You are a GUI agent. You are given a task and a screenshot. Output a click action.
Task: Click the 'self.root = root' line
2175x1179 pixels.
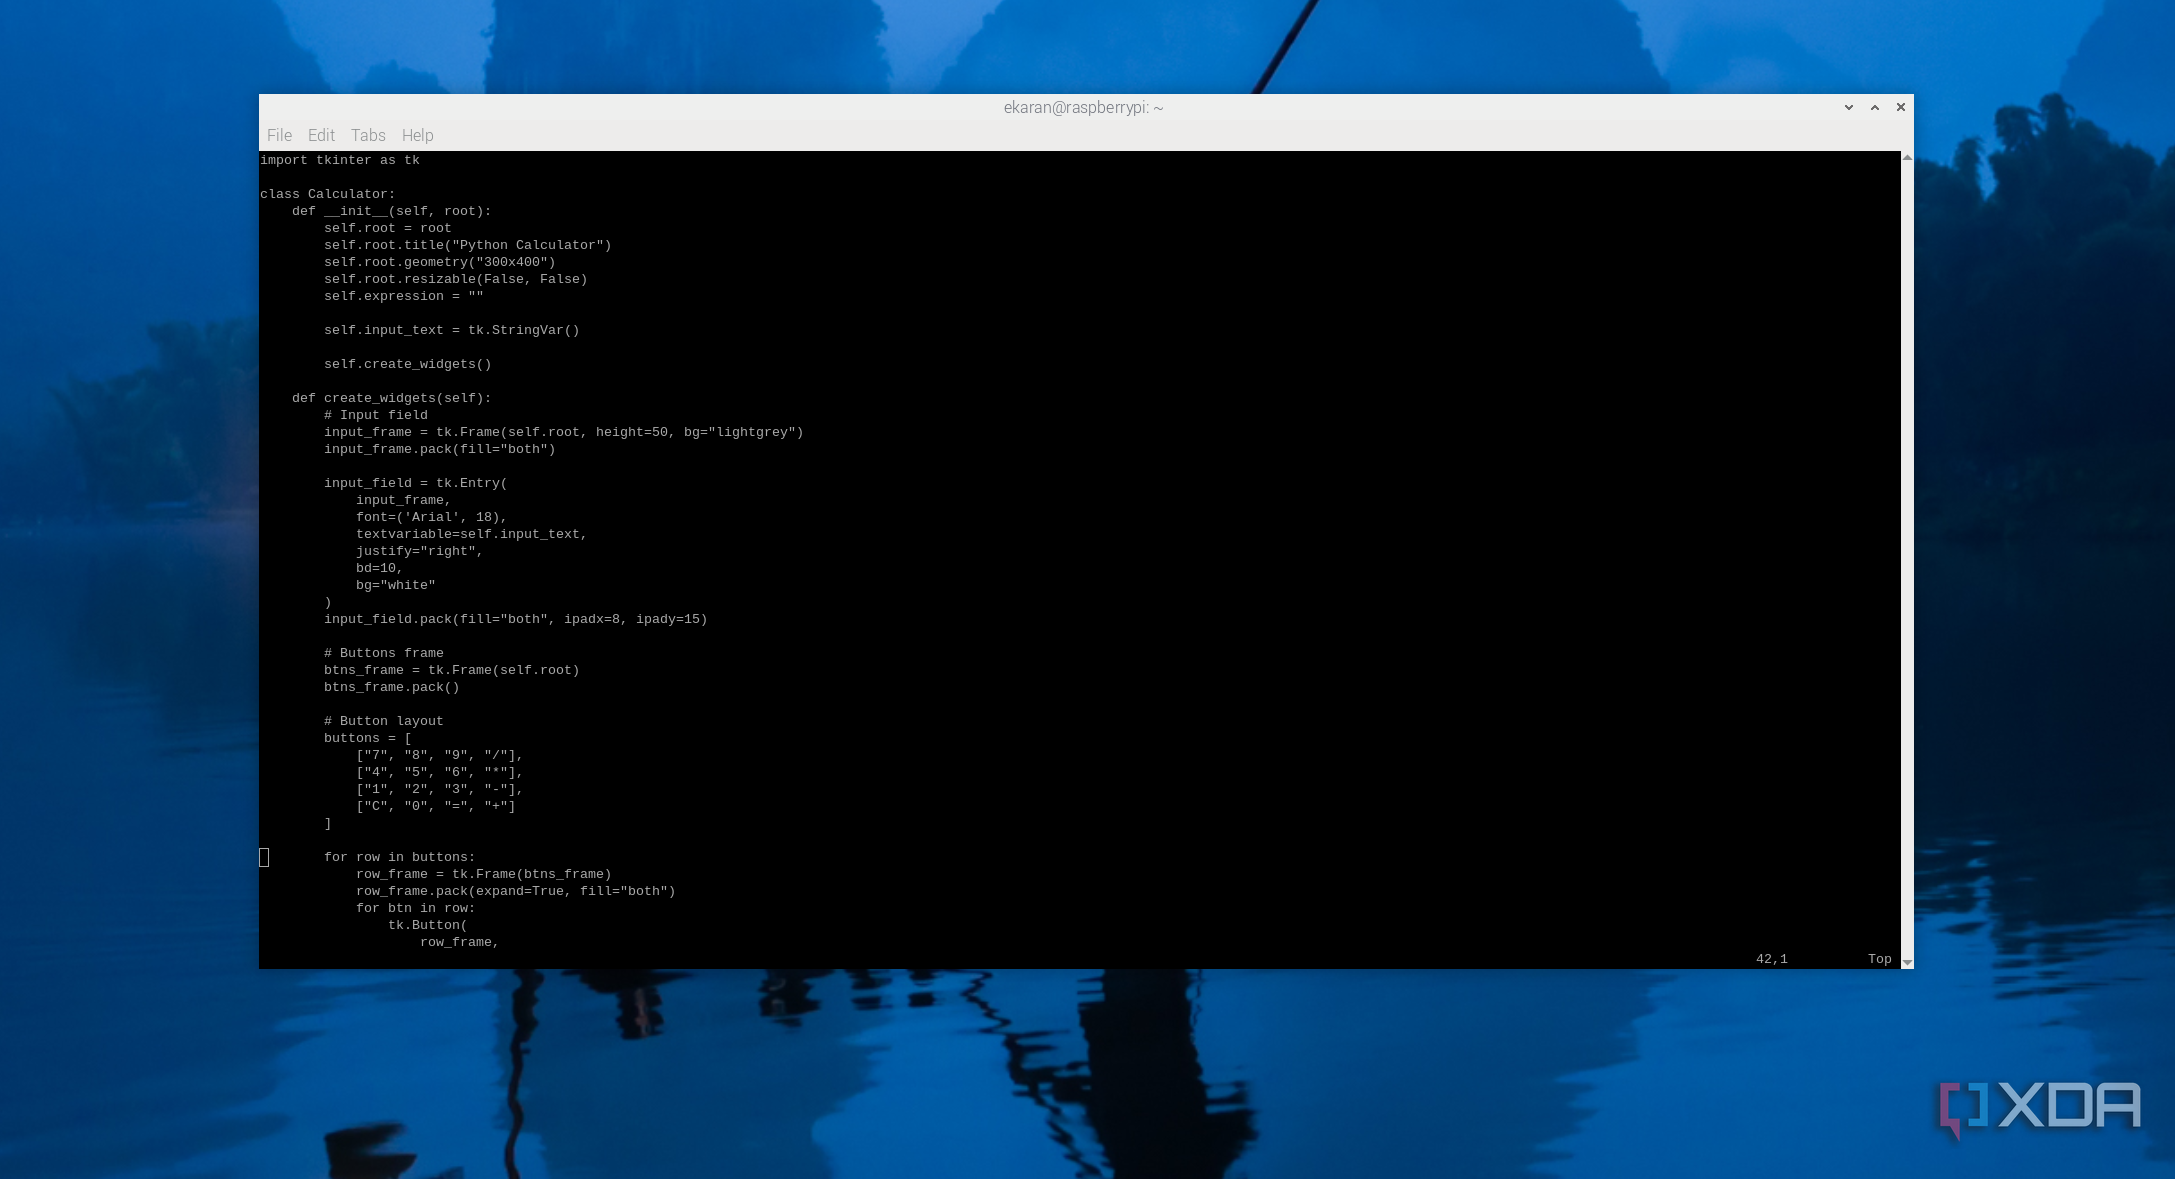point(388,228)
